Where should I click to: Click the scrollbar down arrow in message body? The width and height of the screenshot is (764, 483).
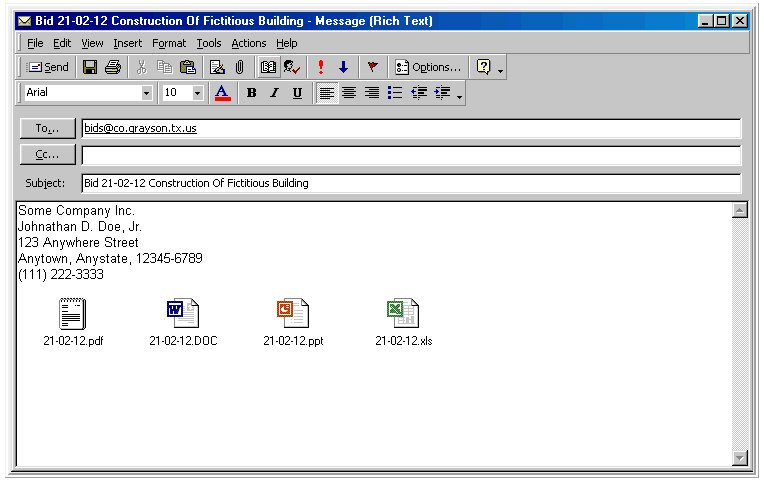[x=740, y=458]
